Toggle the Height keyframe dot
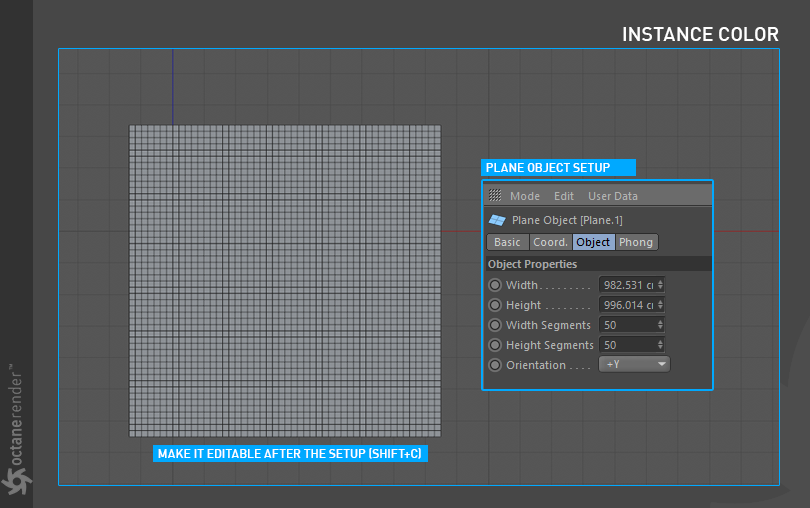Screen dimensions: 810x508 pos(495,306)
